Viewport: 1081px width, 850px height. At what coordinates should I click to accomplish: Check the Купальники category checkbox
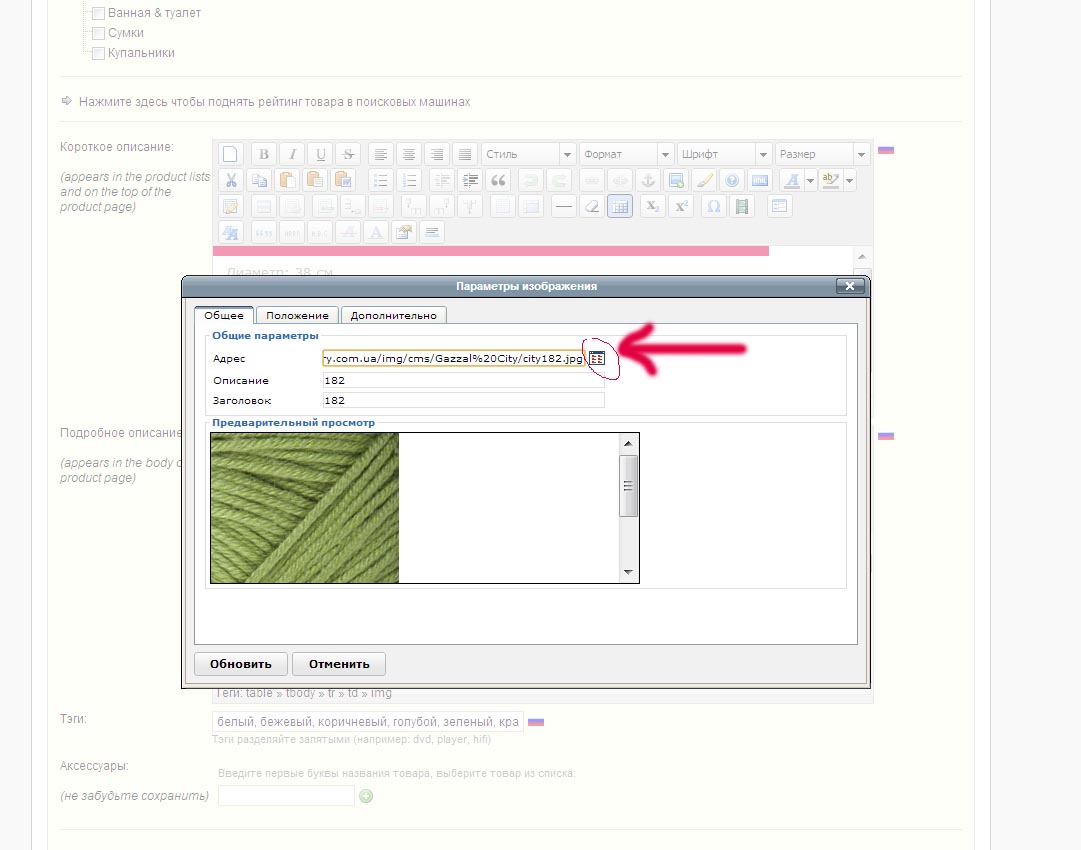pyautogui.click(x=99, y=53)
